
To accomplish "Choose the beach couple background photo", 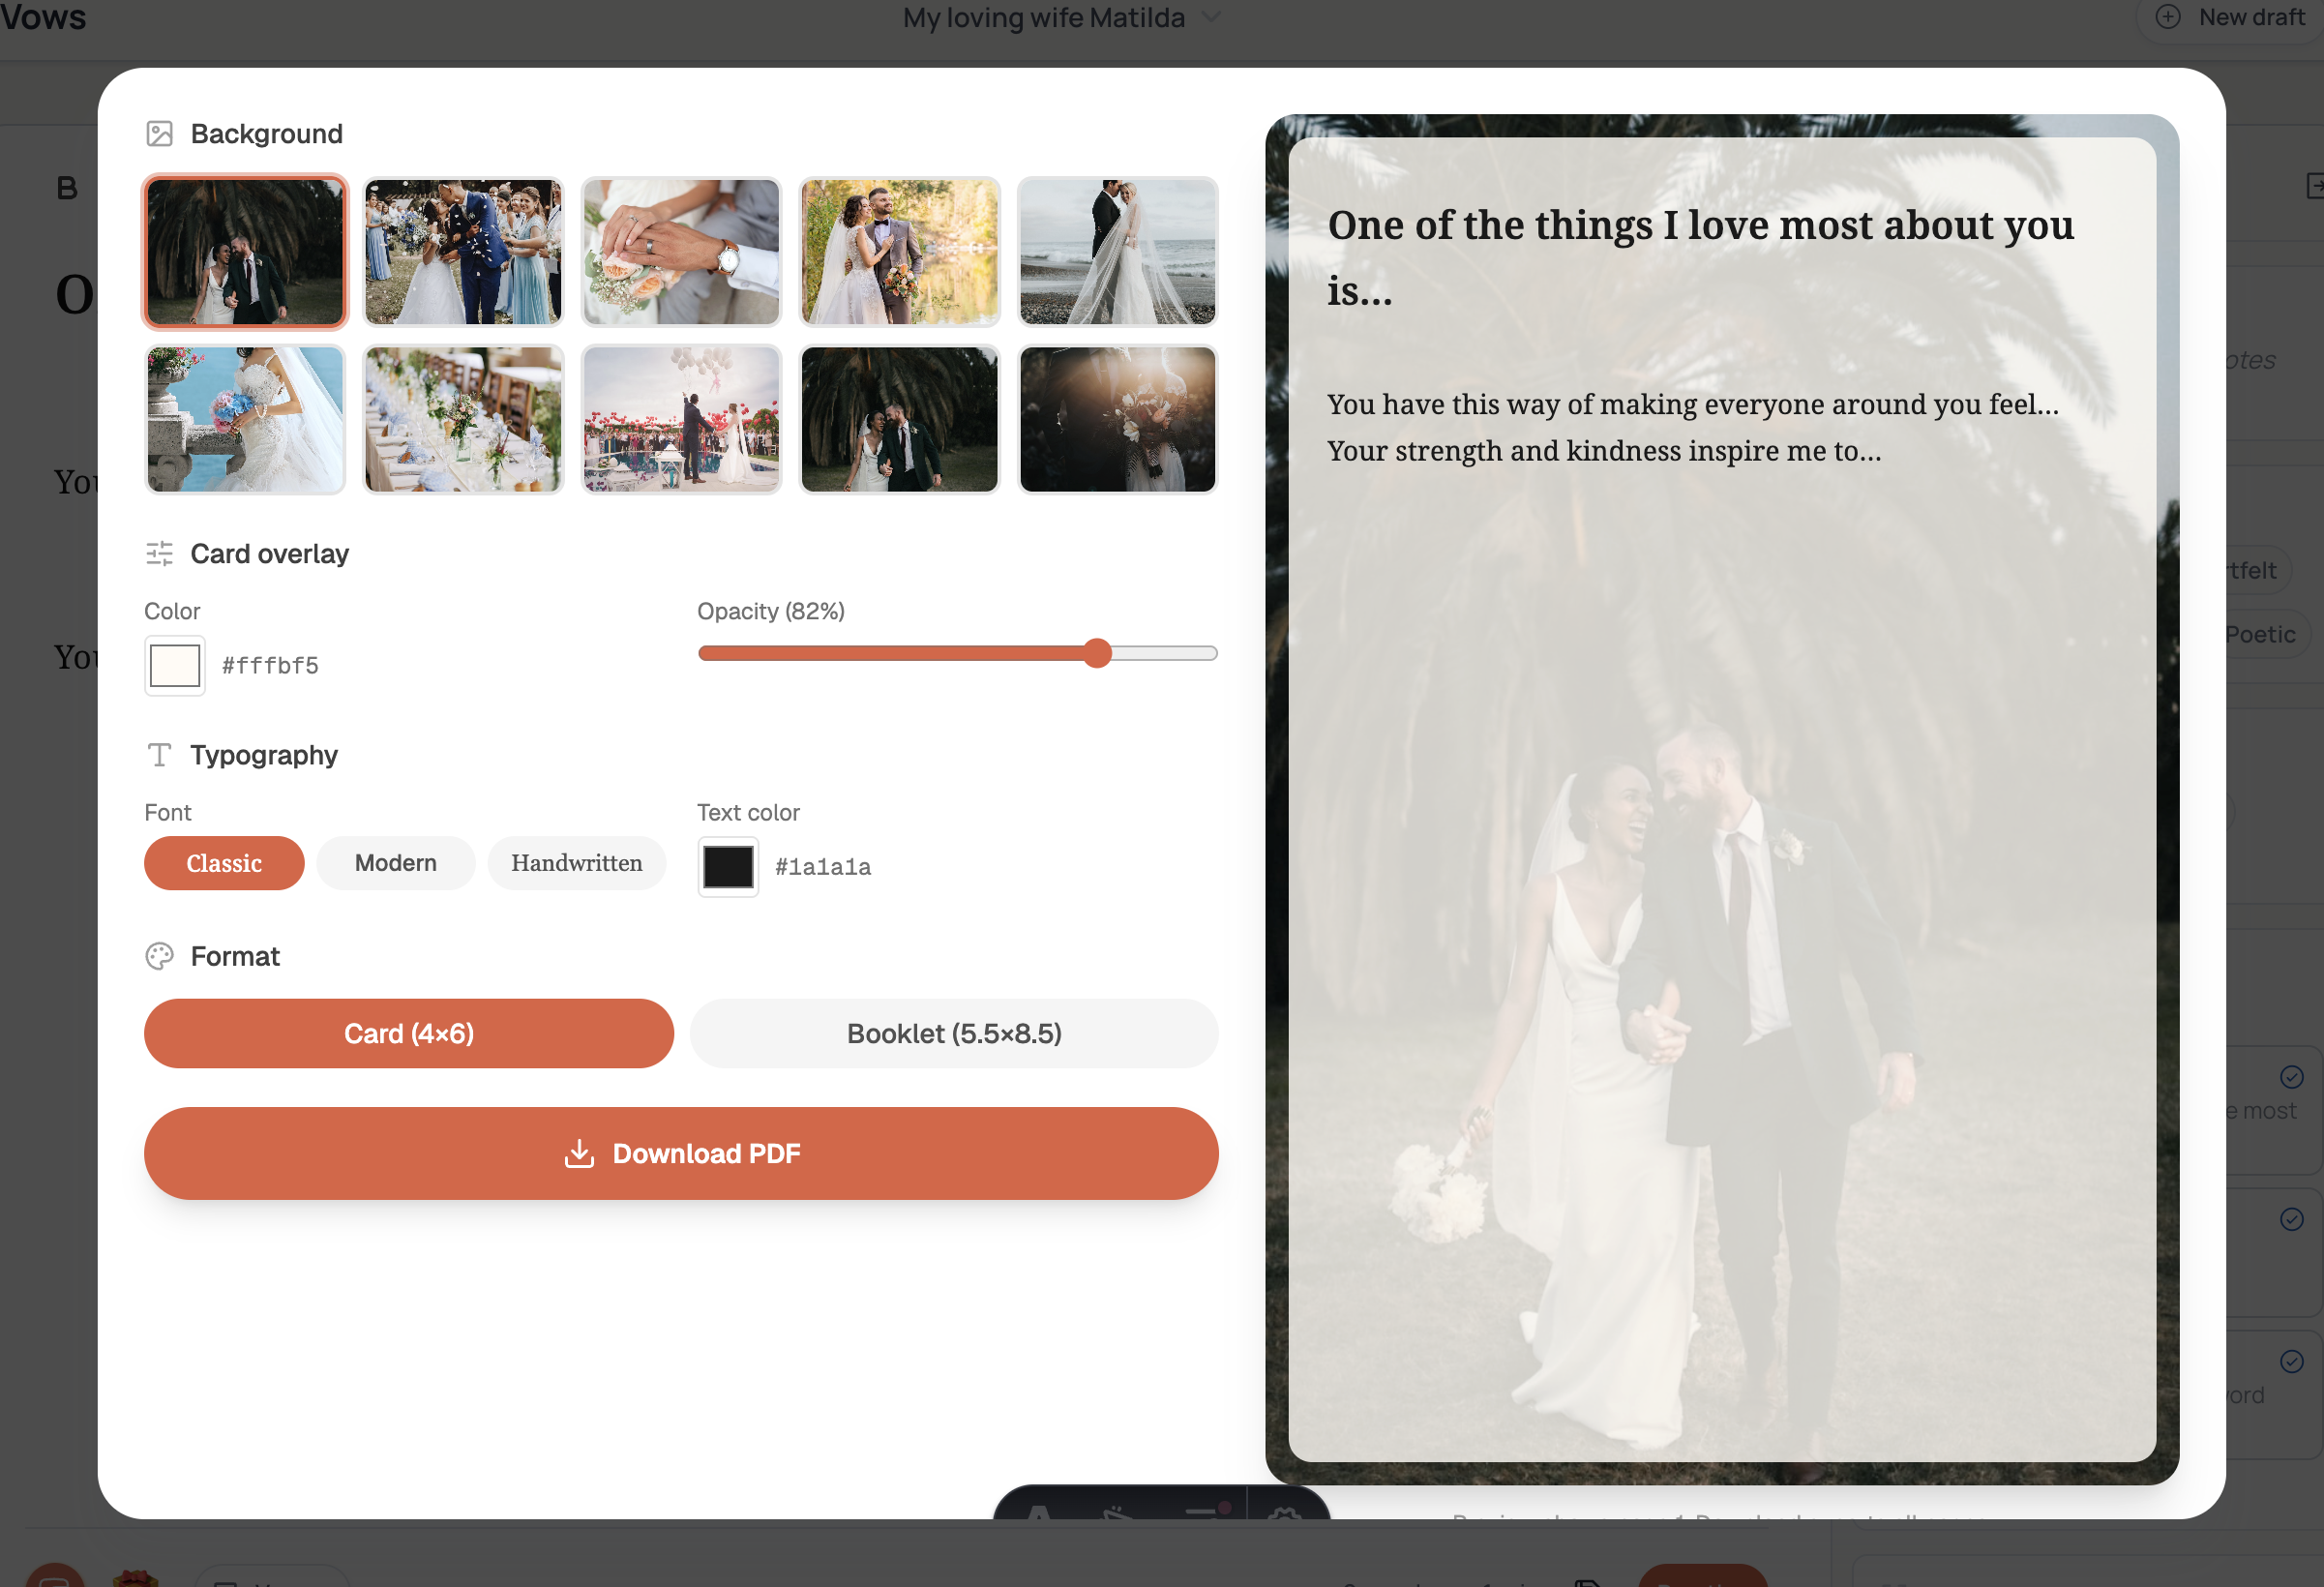I will (x=1117, y=252).
